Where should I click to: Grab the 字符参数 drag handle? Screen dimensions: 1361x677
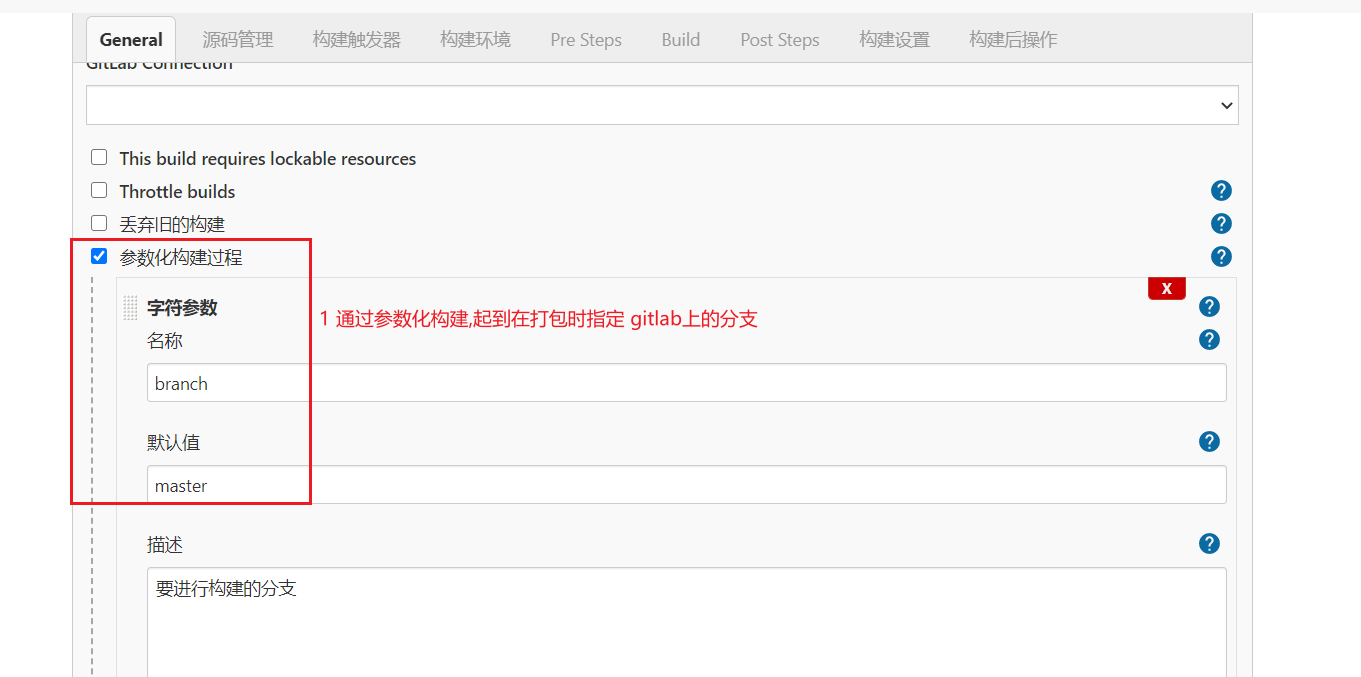130,308
